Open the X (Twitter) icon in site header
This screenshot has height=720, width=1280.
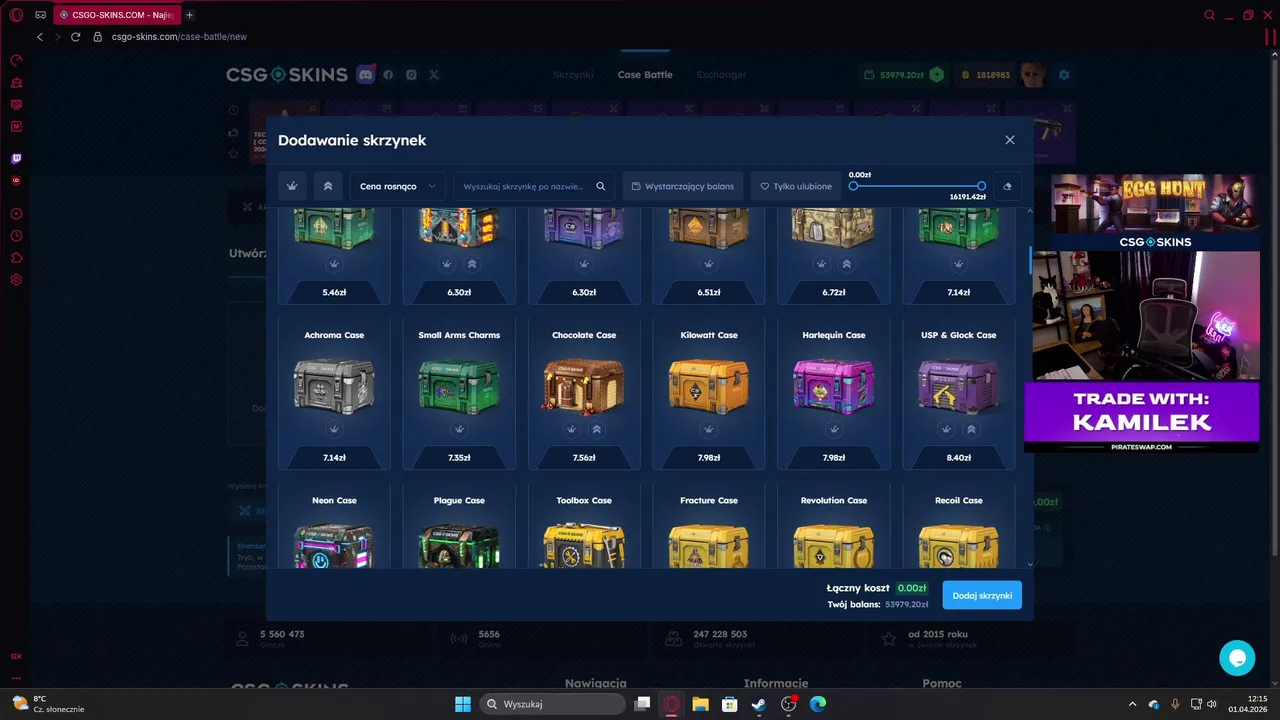[434, 75]
